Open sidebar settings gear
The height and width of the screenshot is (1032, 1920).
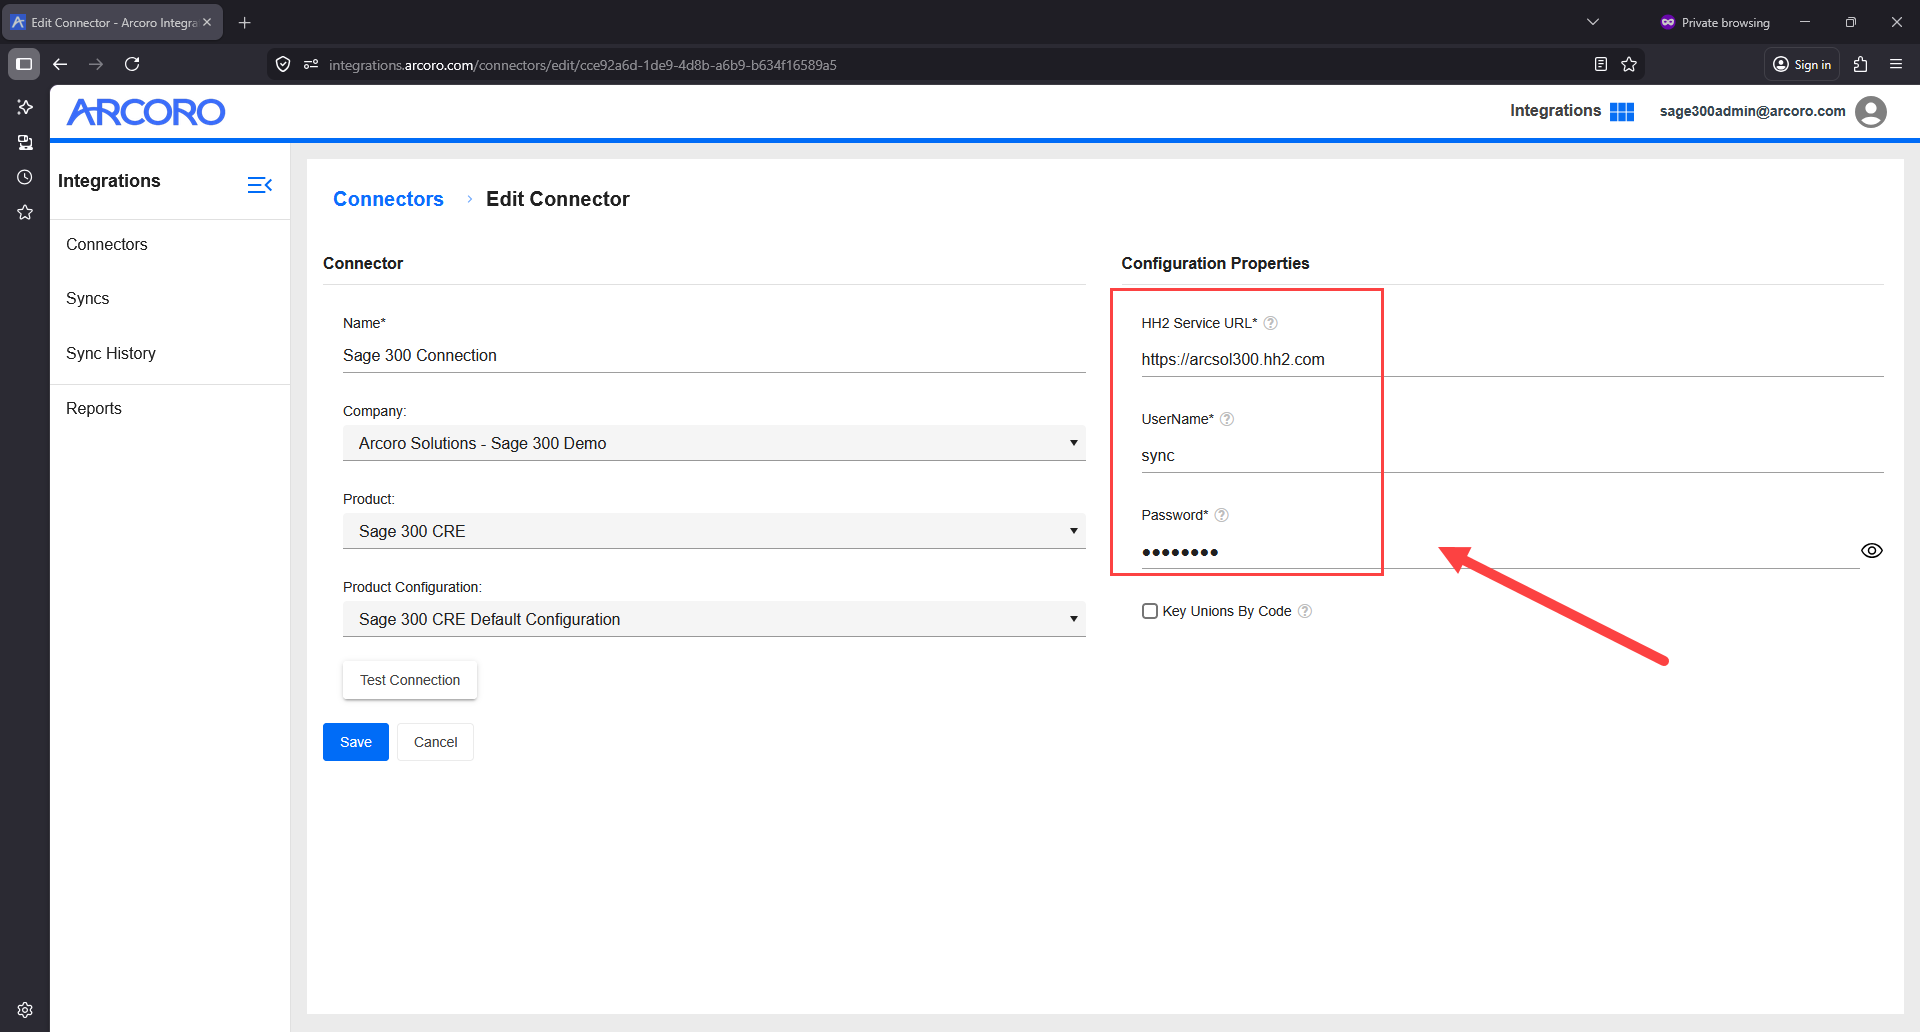click(x=25, y=1010)
